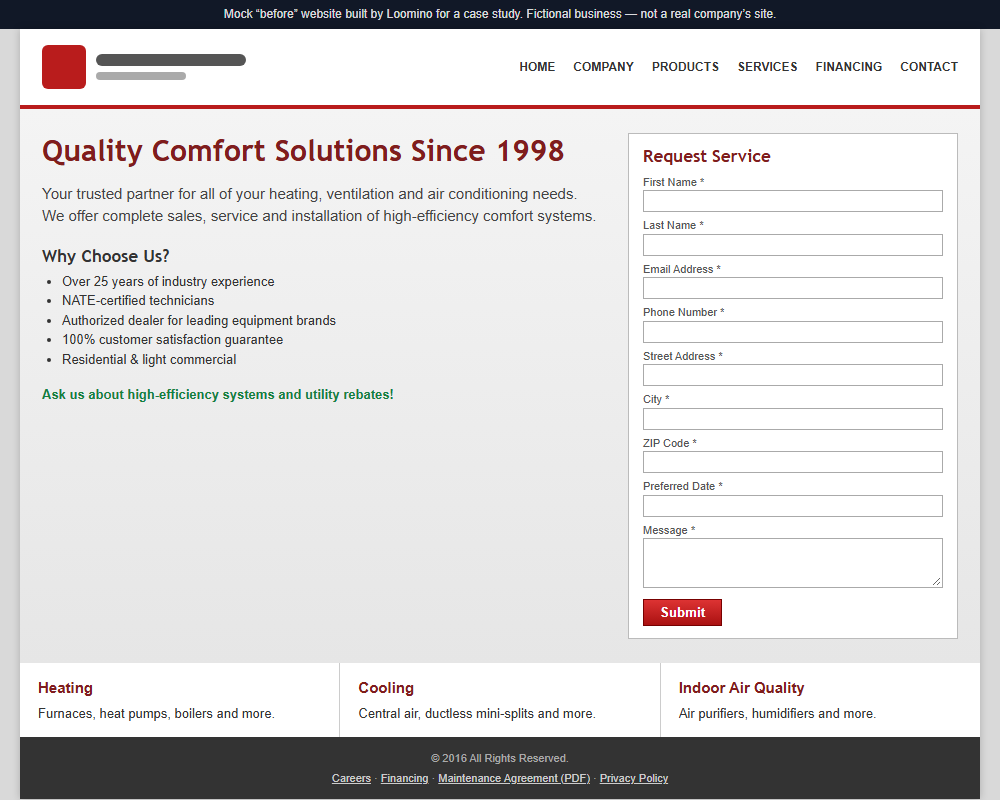Image resolution: width=1000 pixels, height=800 pixels.
Task: Click the 'Message *' label
Action: (x=669, y=530)
